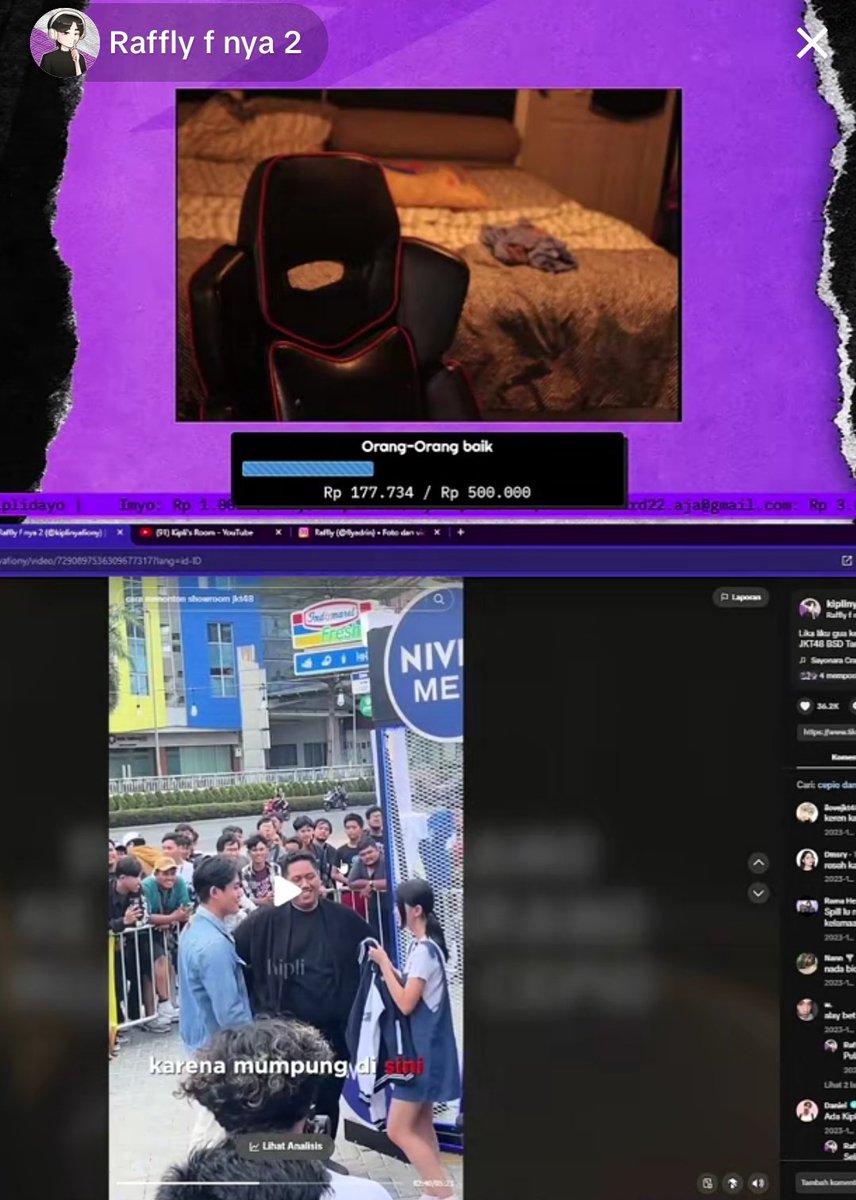
Task: Go to the next video with the down chevron
Action: (x=758, y=893)
